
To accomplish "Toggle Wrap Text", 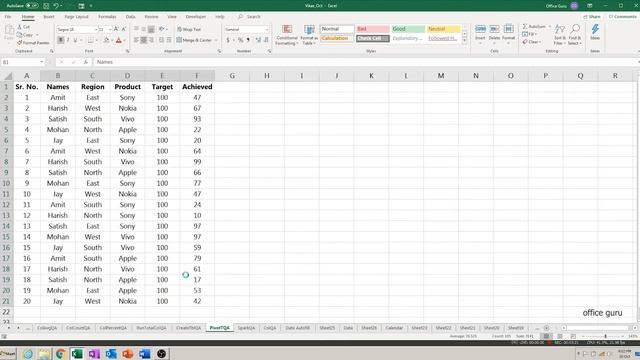I will pos(189,29).
